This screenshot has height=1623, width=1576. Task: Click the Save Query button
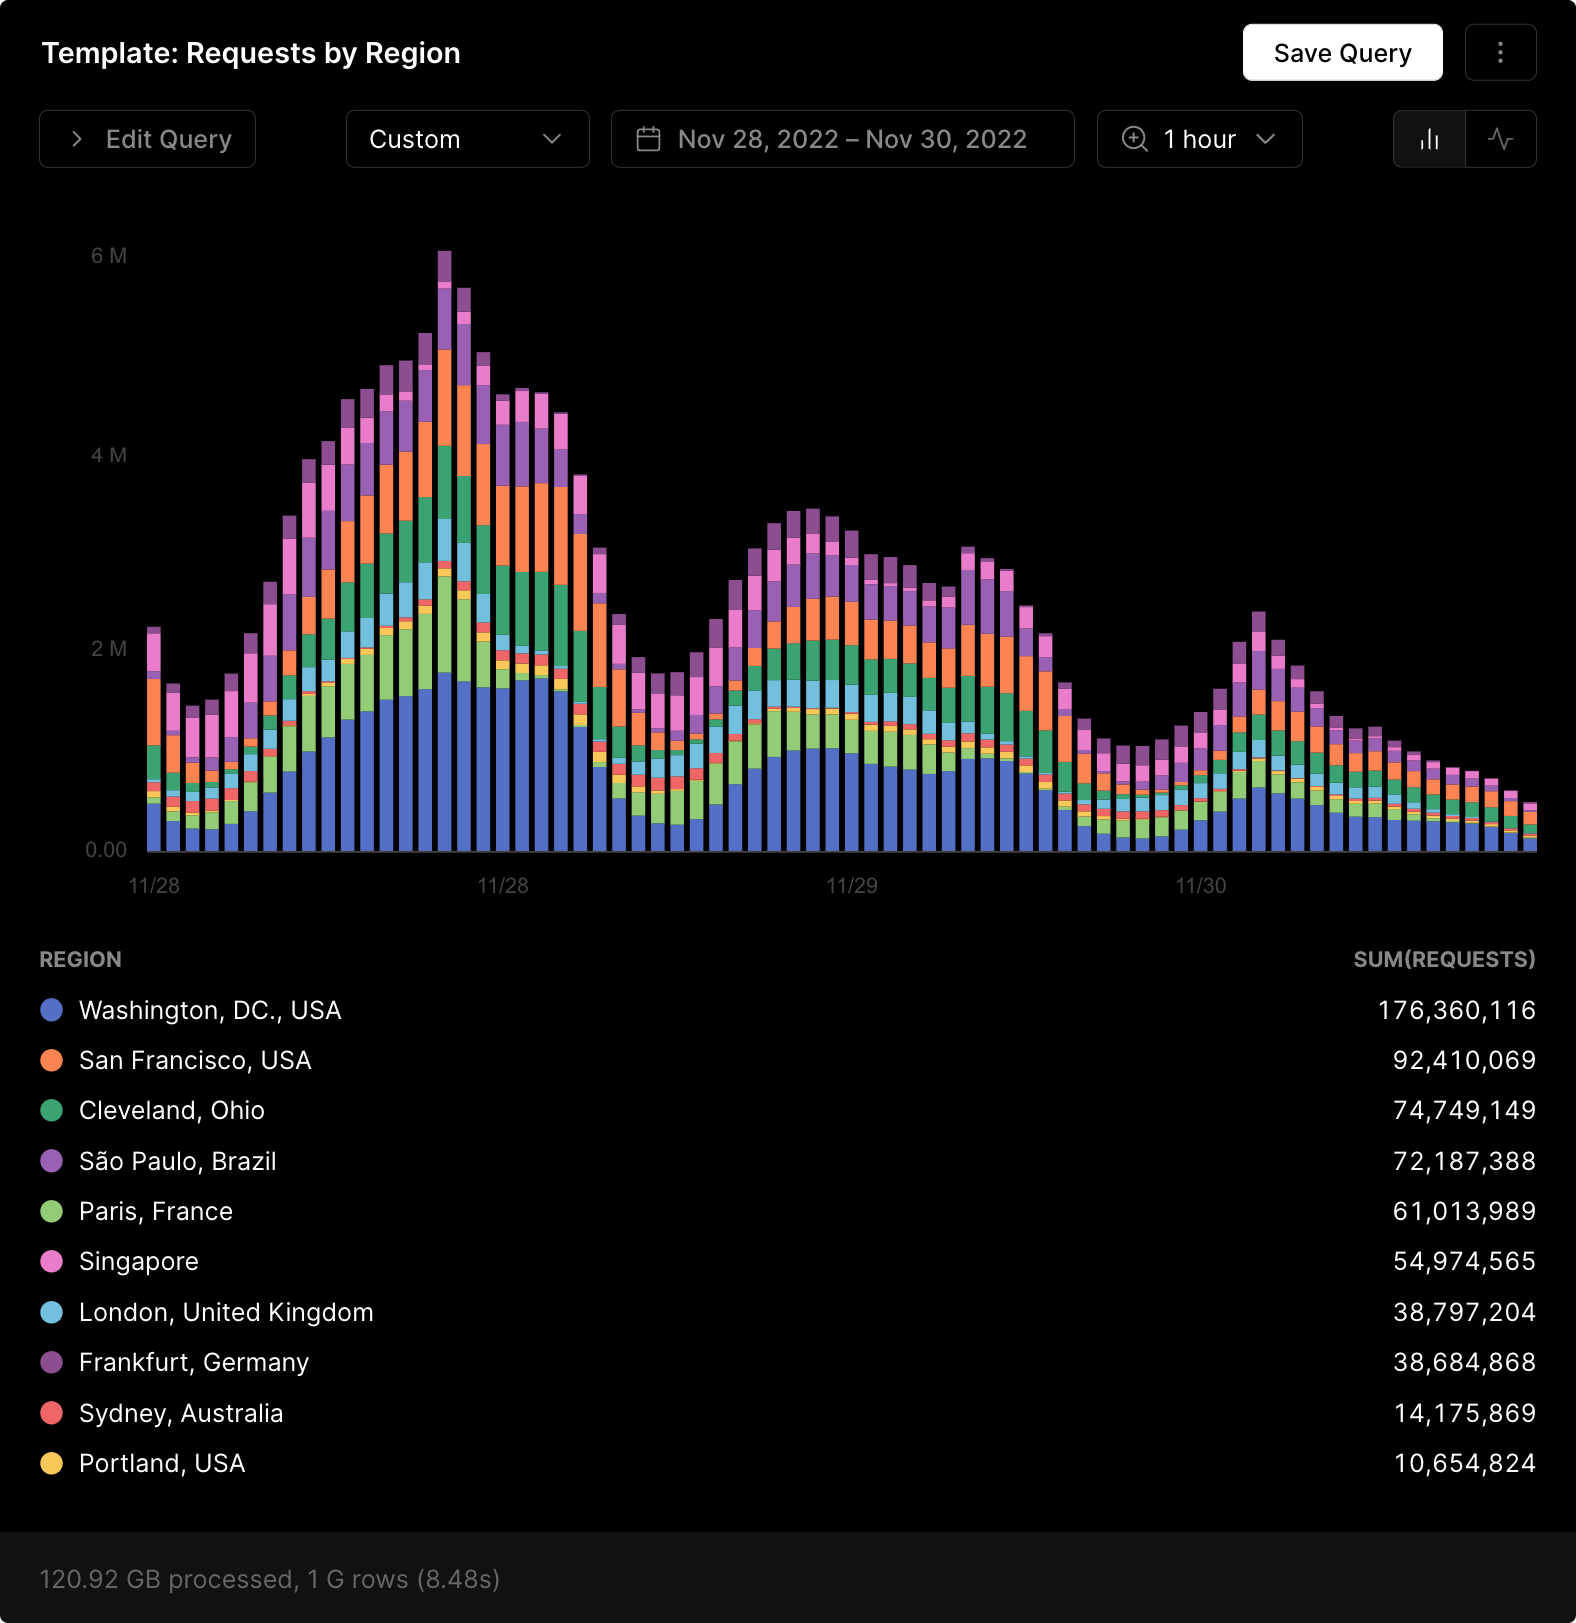click(x=1342, y=53)
